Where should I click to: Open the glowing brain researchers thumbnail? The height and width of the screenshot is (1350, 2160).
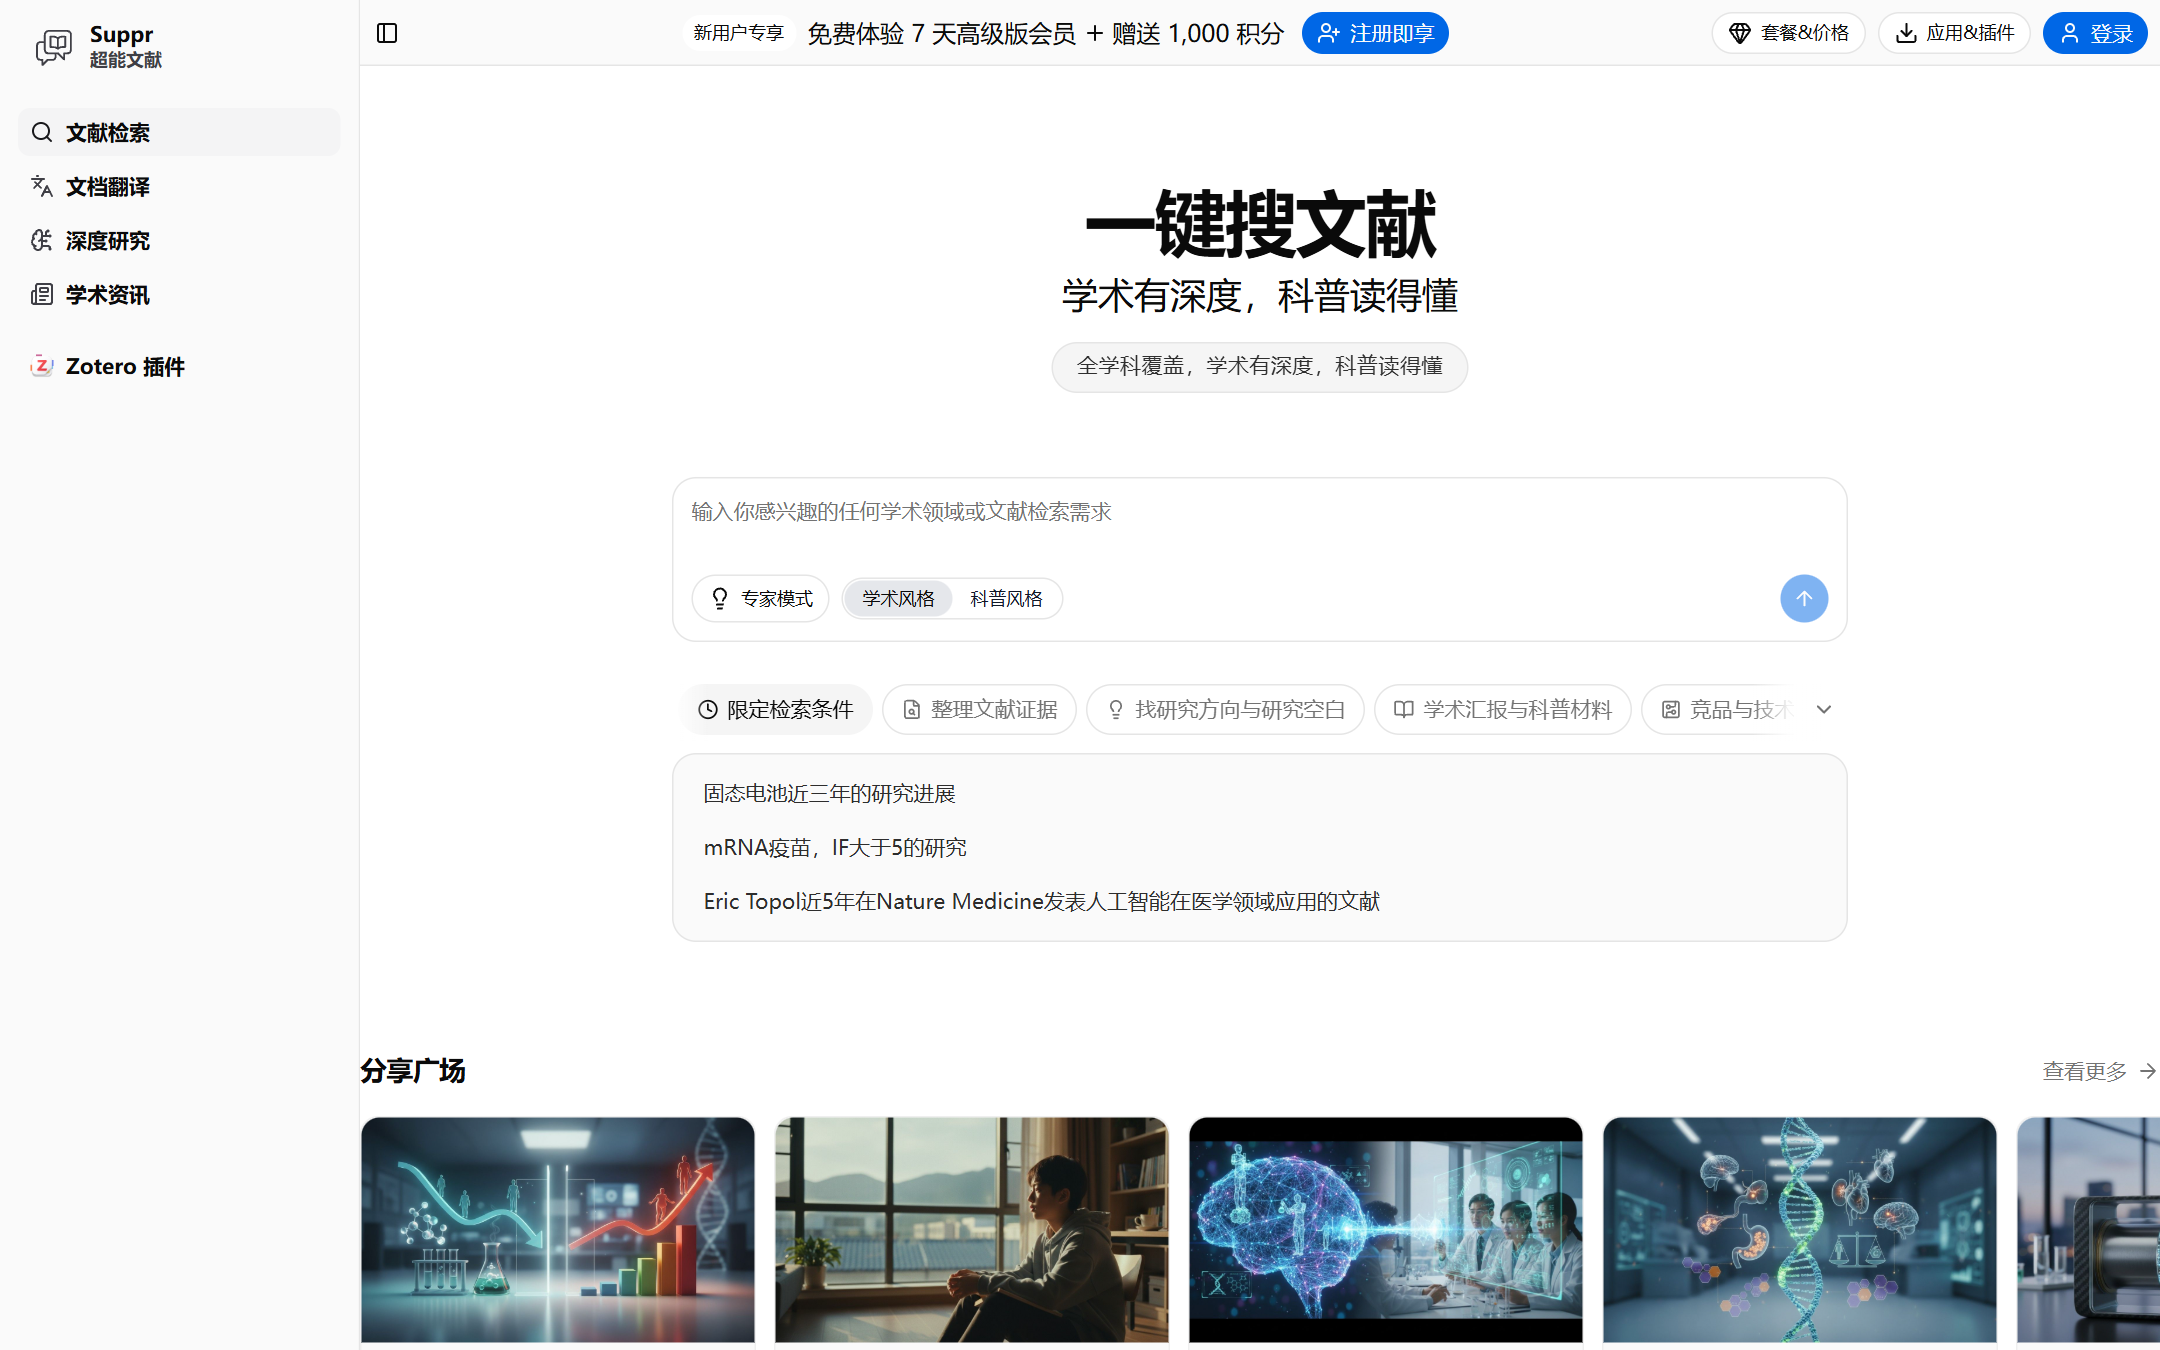pyautogui.click(x=1386, y=1230)
